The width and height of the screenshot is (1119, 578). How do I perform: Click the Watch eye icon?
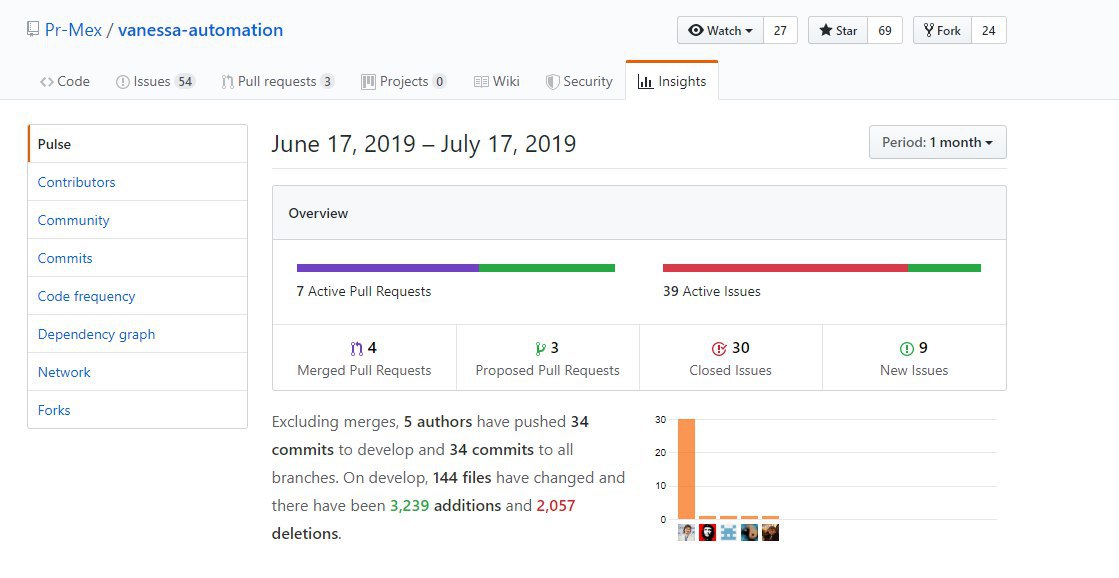[x=696, y=31]
